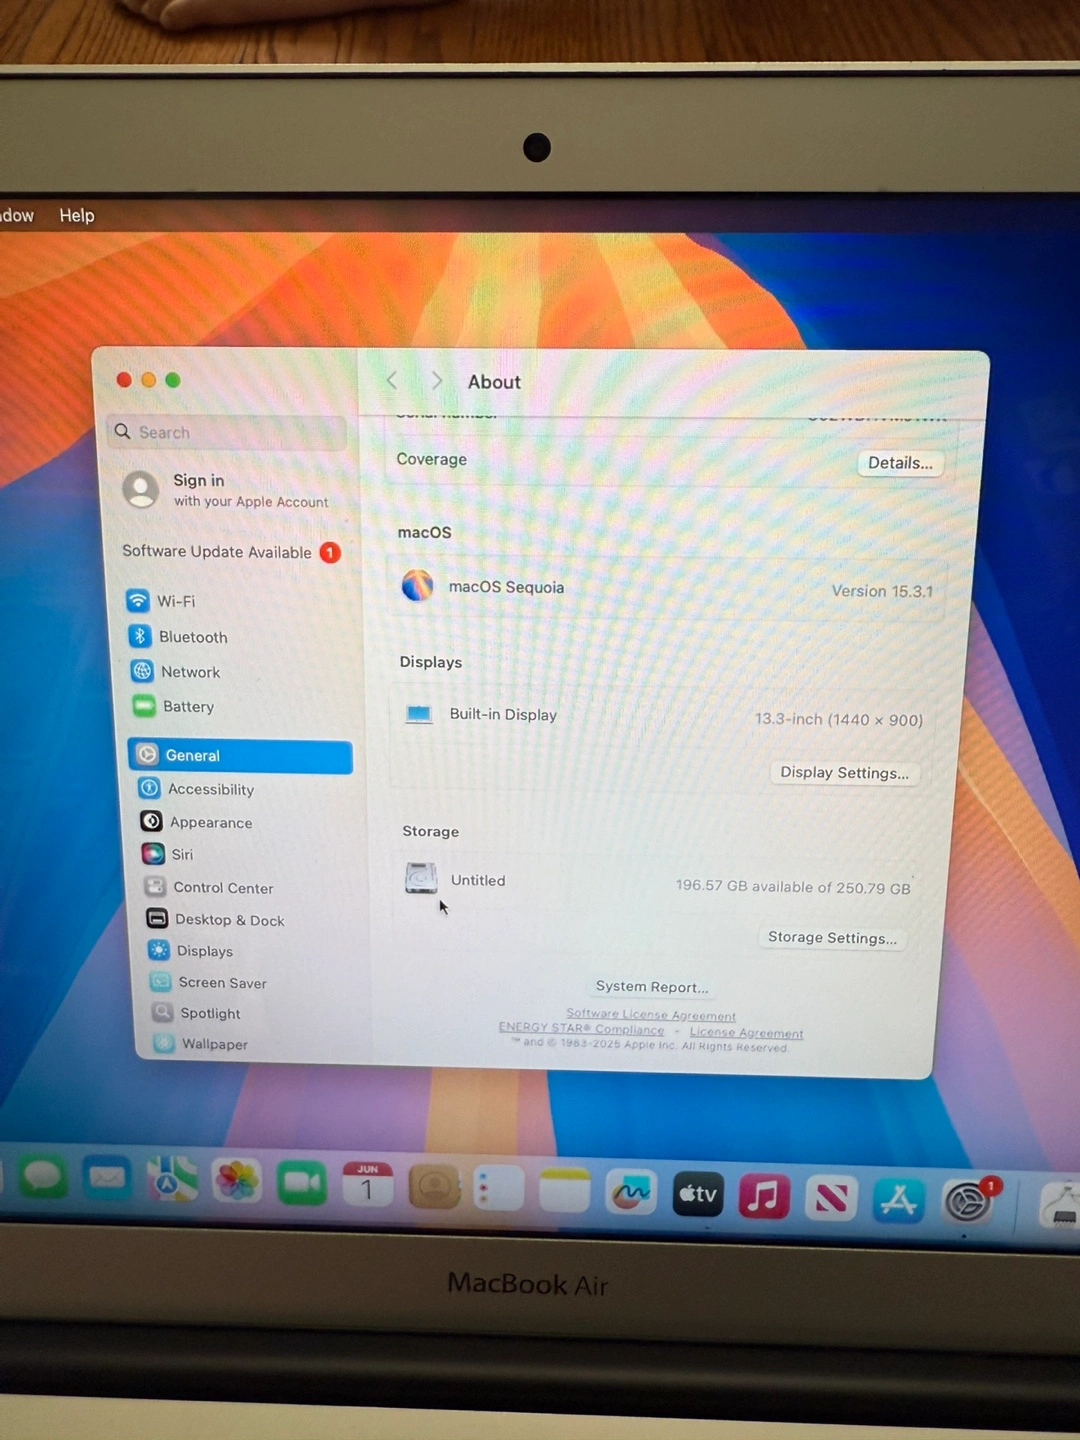Viewport: 1080px width, 1440px height.
Task: Launch the Apple TV app
Action: [698, 1194]
